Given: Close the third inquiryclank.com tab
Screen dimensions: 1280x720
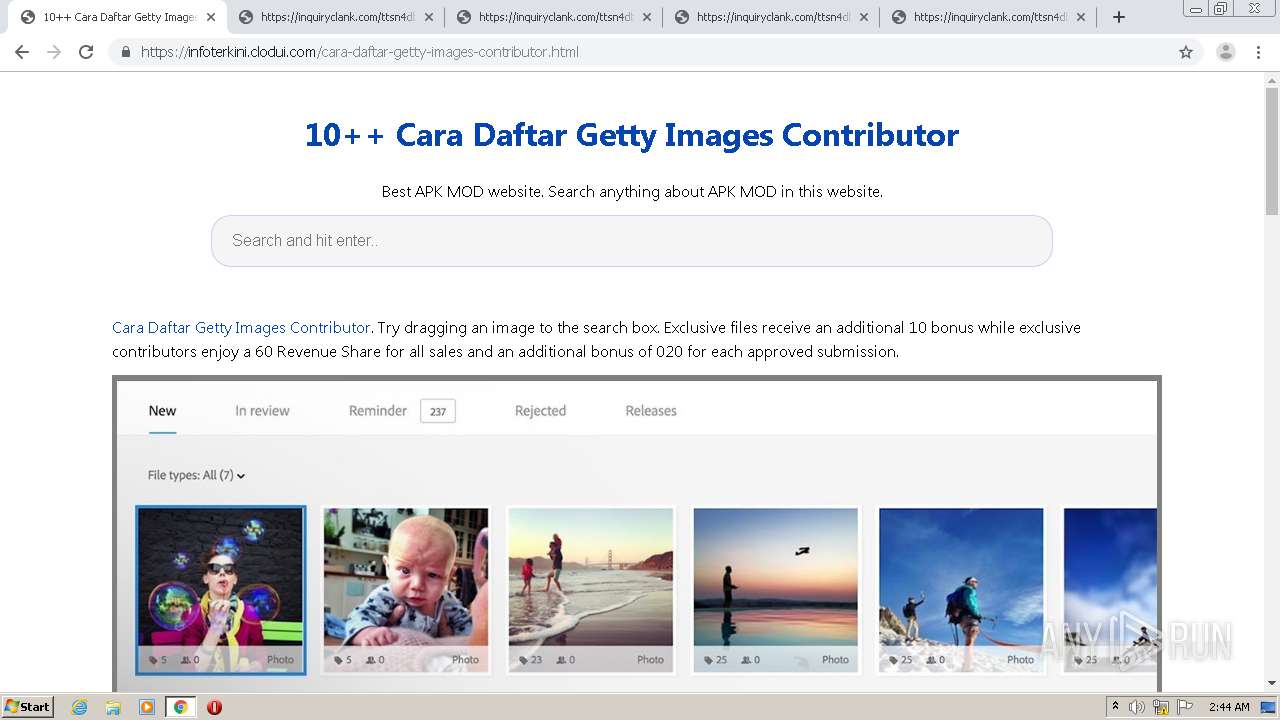Looking at the screenshot, I should (864, 17).
